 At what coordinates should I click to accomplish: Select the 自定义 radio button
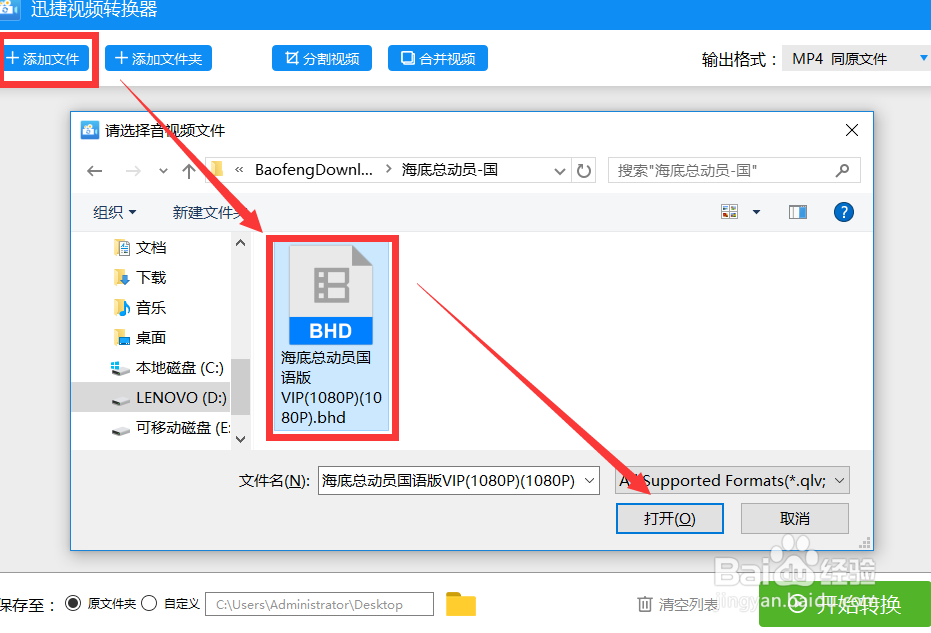tap(150, 603)
